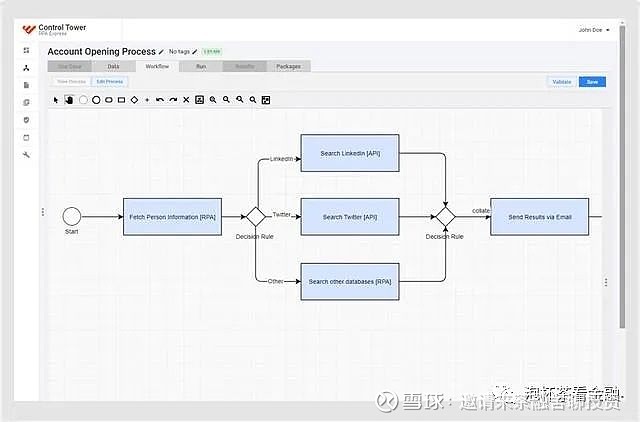Click the Validate button
This screenshot has height=422, width=640.
click(x=562, y=82)
